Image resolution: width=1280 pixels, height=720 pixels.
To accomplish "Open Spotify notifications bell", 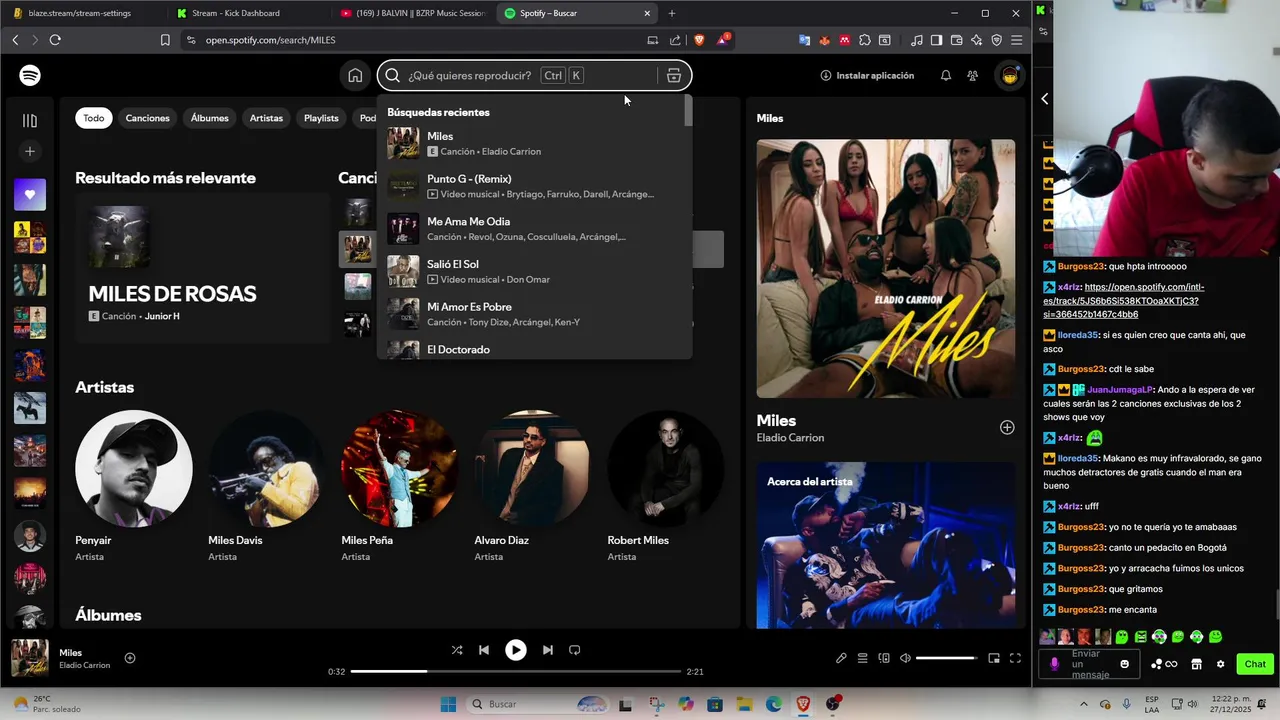I will pos(945,76).
